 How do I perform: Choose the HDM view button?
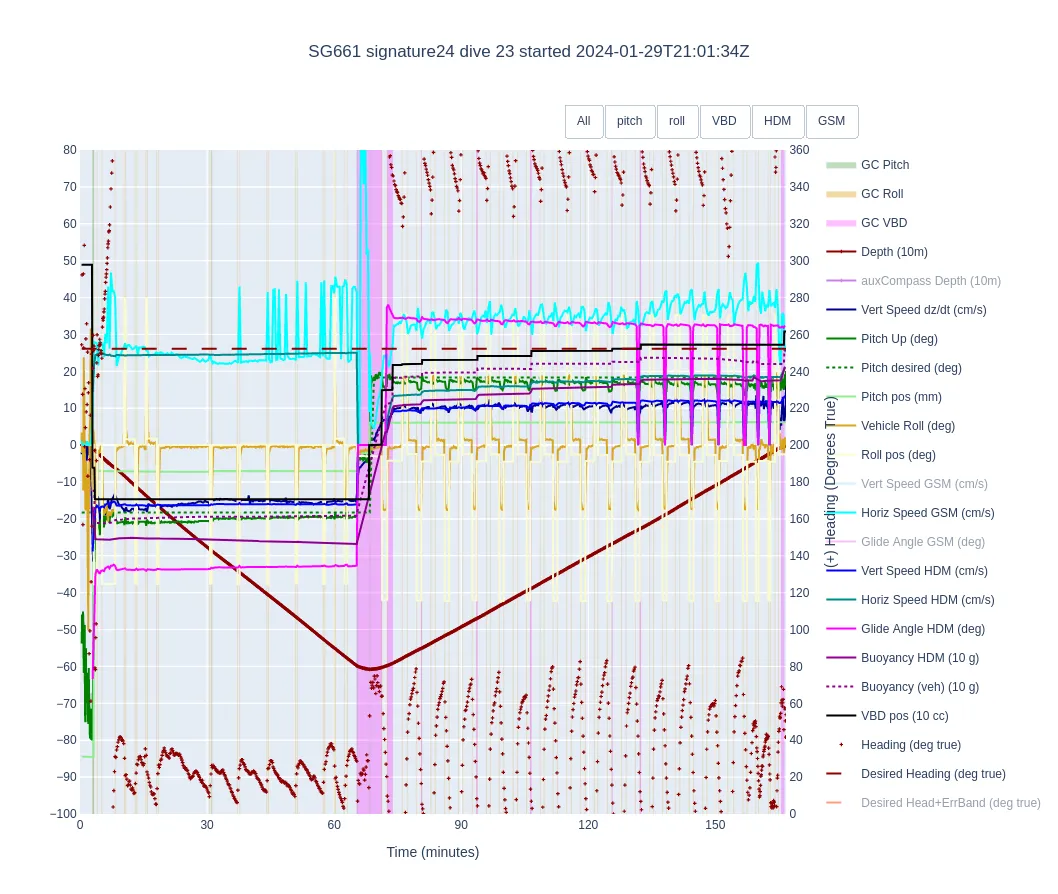click(777, 121)
